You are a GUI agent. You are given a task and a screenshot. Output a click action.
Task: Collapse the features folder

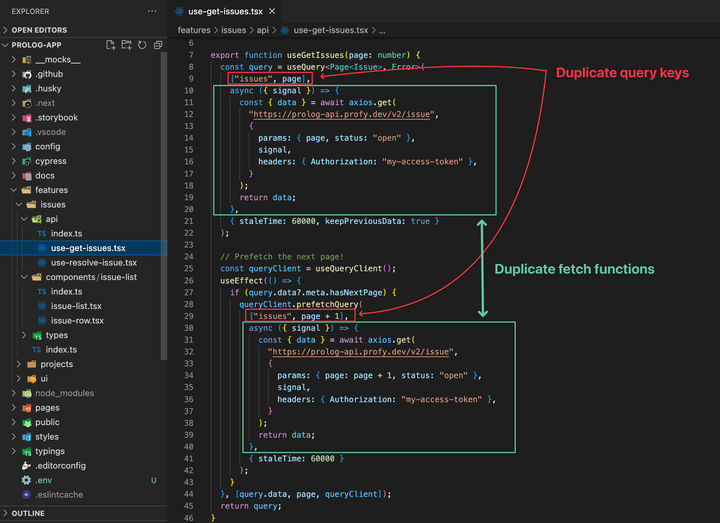pos(51,190)
